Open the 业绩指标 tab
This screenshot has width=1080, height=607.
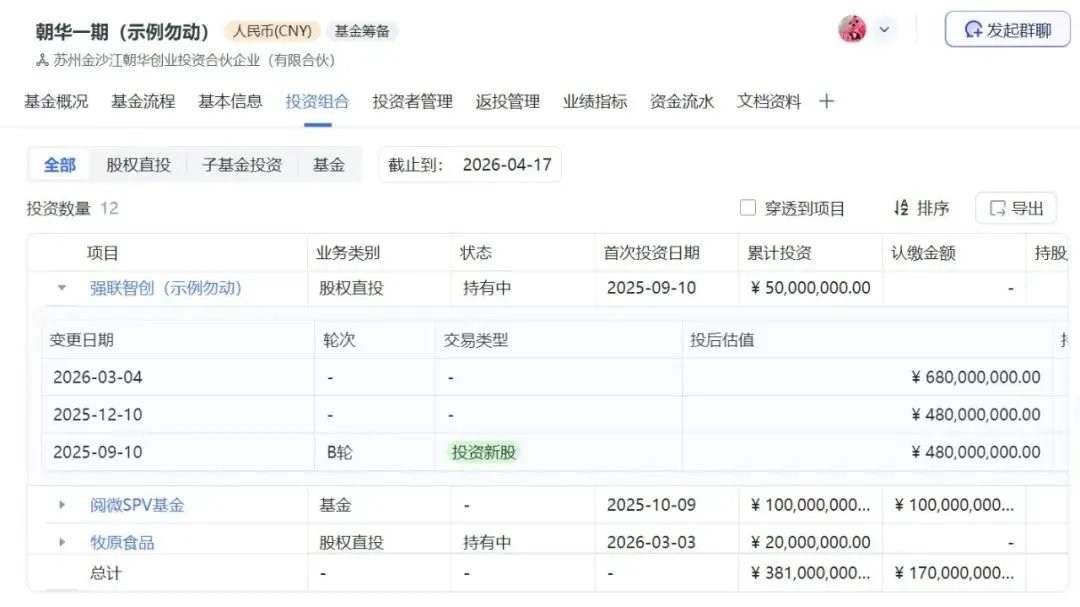coord(594,101)
